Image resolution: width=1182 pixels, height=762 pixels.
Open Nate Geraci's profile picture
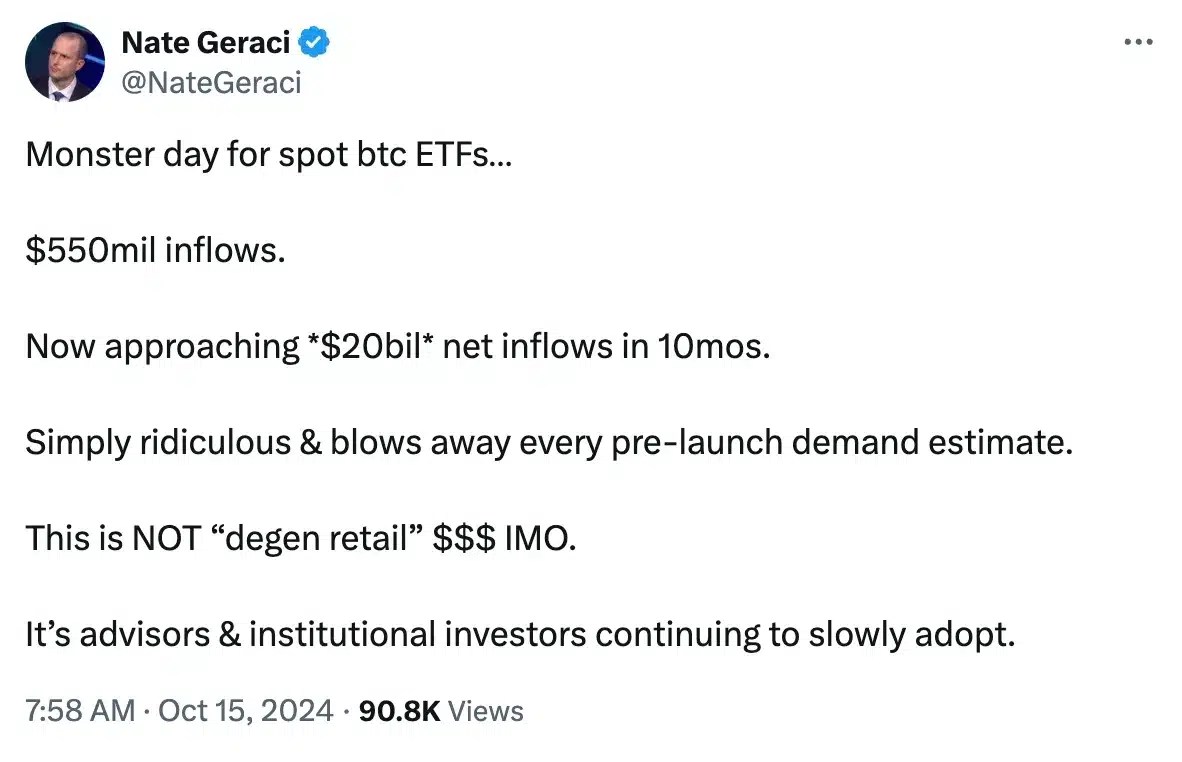pos(65,62)
